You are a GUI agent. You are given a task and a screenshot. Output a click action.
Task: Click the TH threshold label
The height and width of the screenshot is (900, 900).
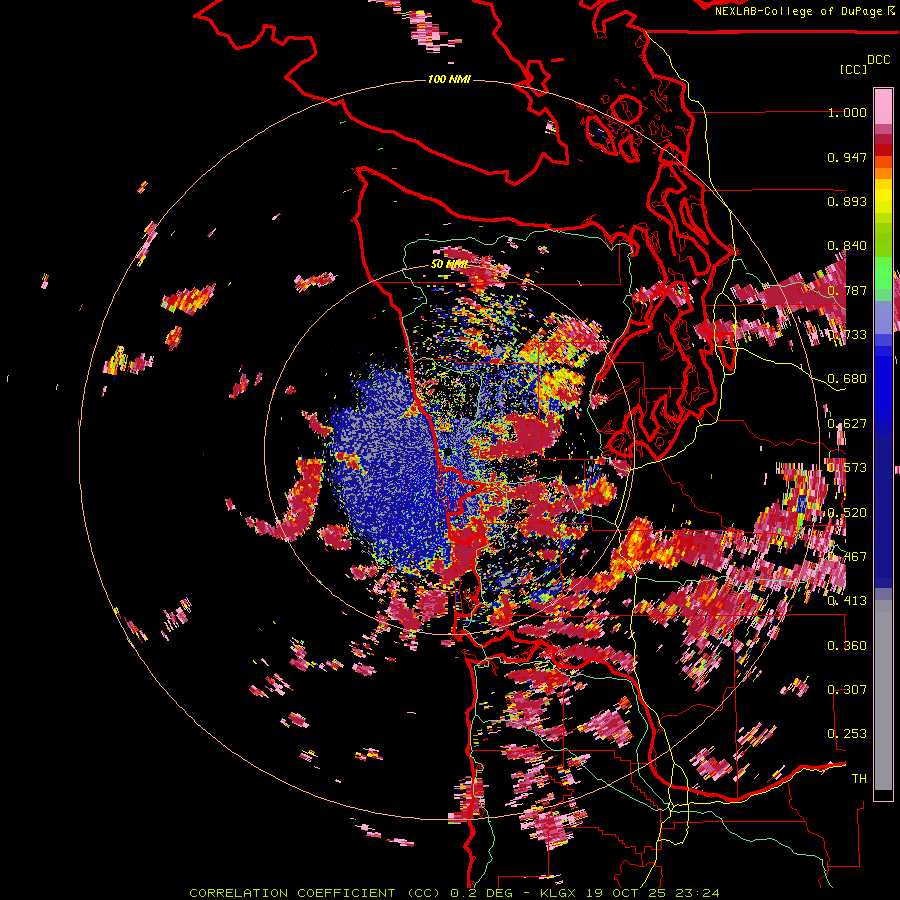click(859, 779)
